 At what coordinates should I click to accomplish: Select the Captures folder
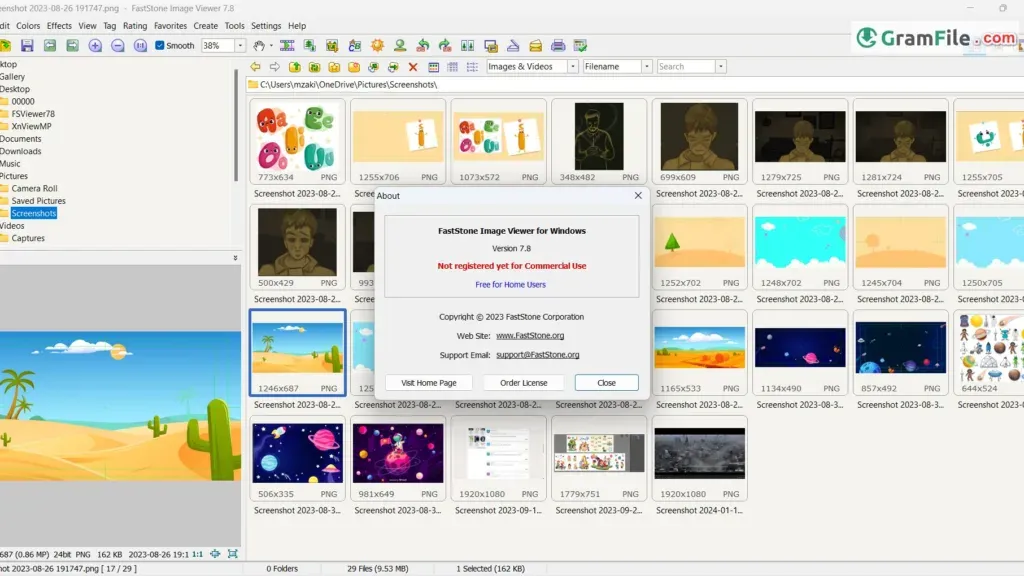pyautogui.click(x=28, y=238)
